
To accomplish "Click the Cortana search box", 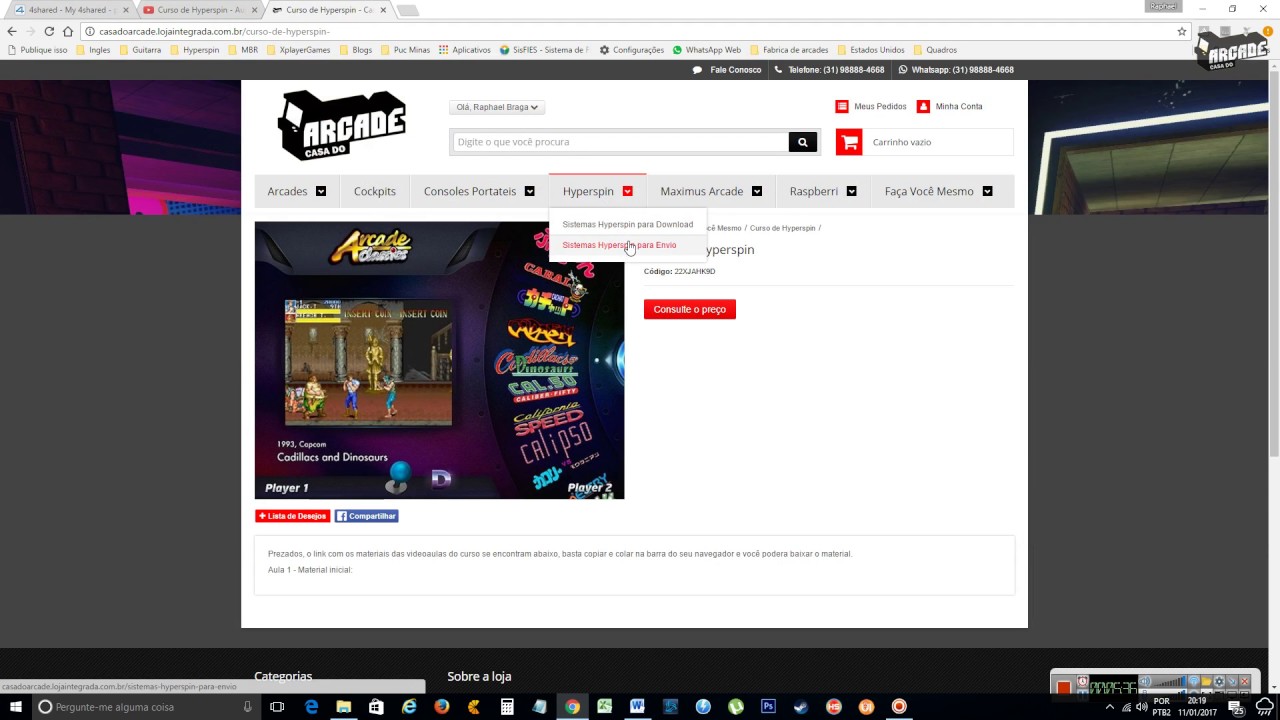I will [x=146, y=707].
